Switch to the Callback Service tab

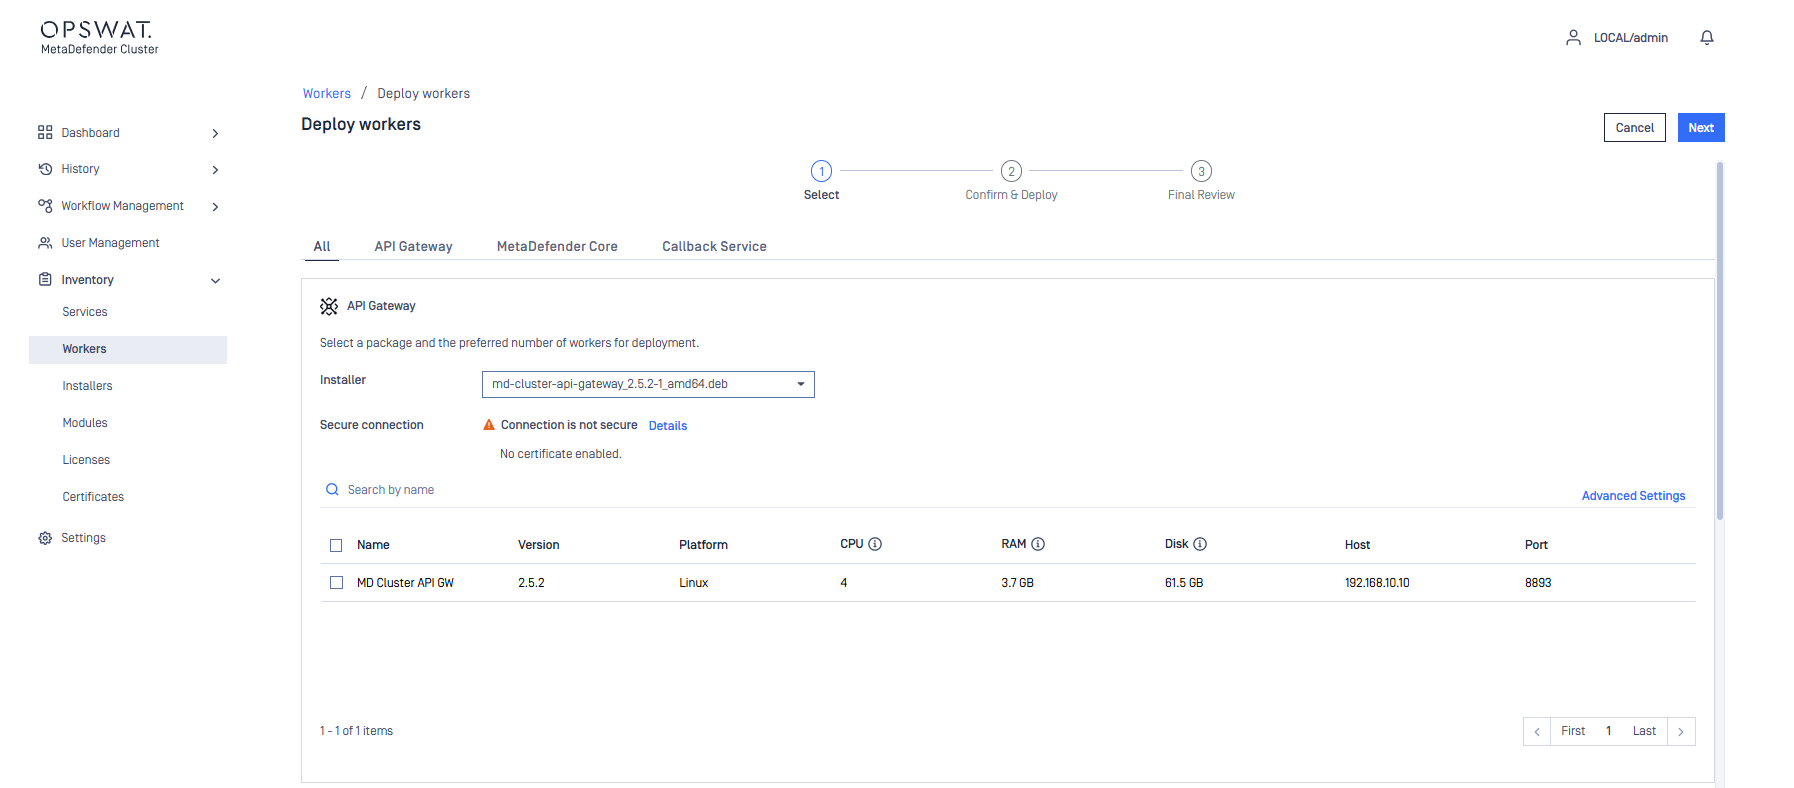(x=714, y=247)
